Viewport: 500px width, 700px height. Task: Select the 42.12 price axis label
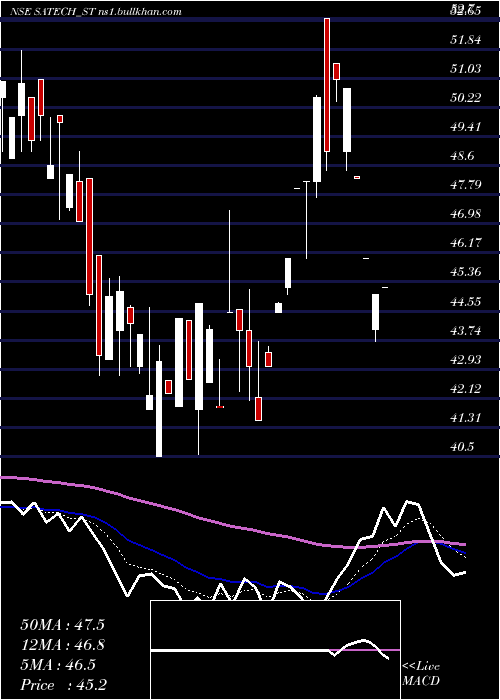coord(466,389)
